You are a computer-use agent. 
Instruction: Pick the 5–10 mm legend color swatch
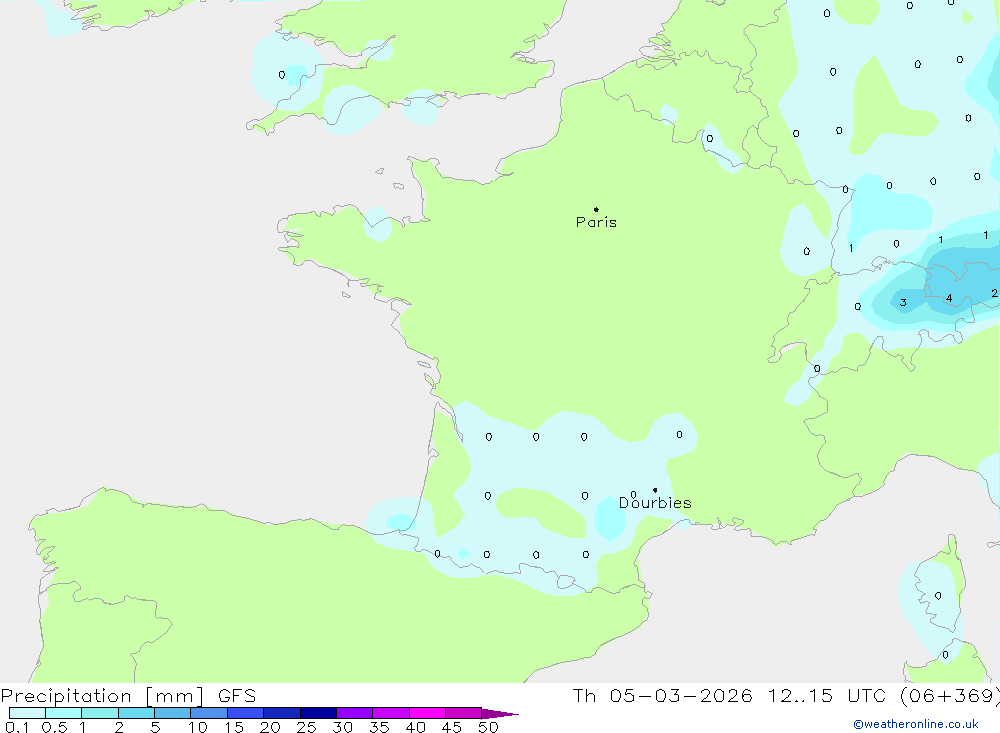173,713
